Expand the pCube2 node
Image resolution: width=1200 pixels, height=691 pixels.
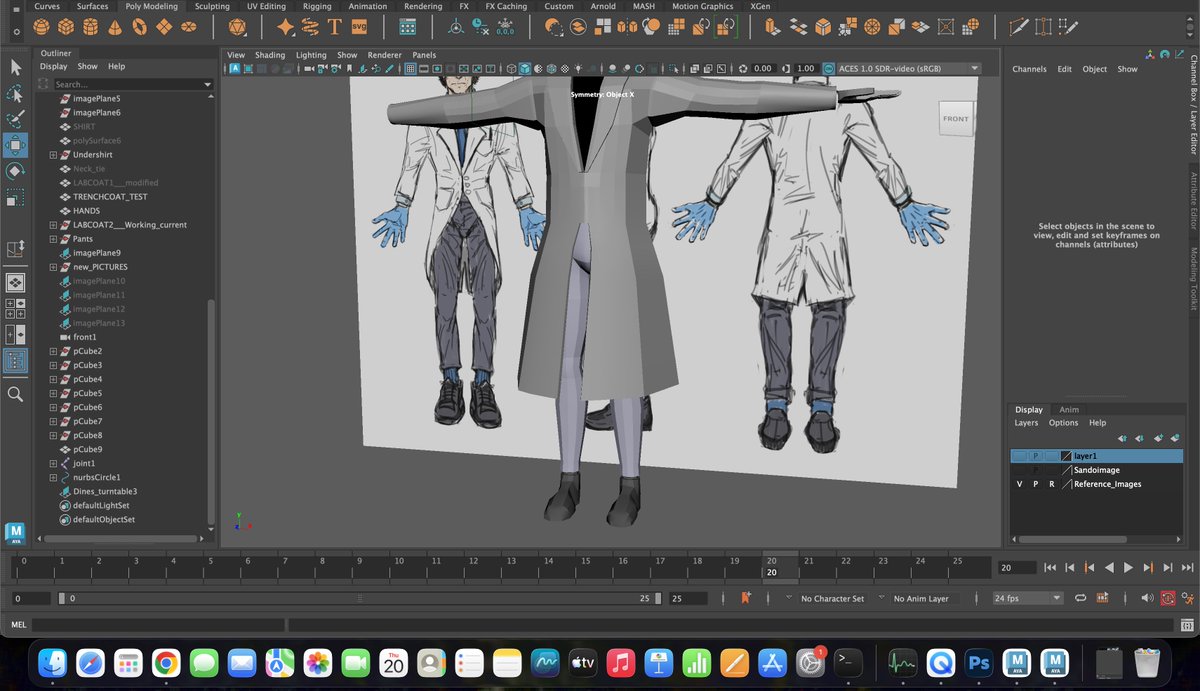pos(53,351)
